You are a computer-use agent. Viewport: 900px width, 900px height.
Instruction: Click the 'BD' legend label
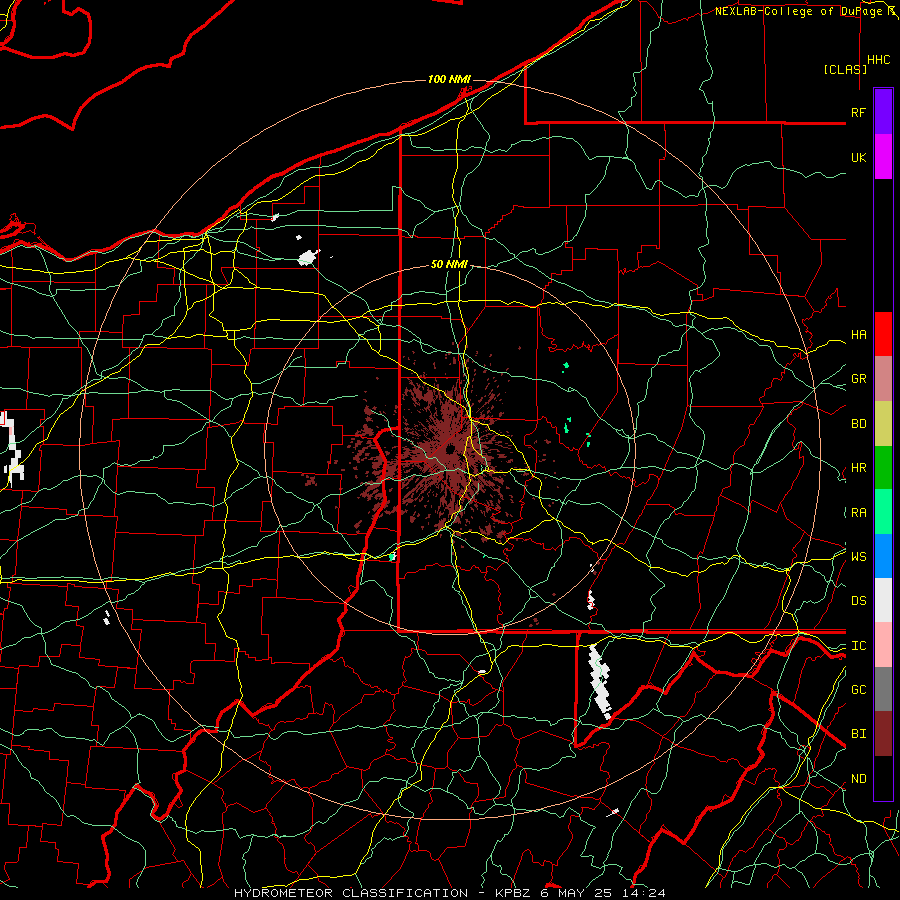(x=858, y=424)
